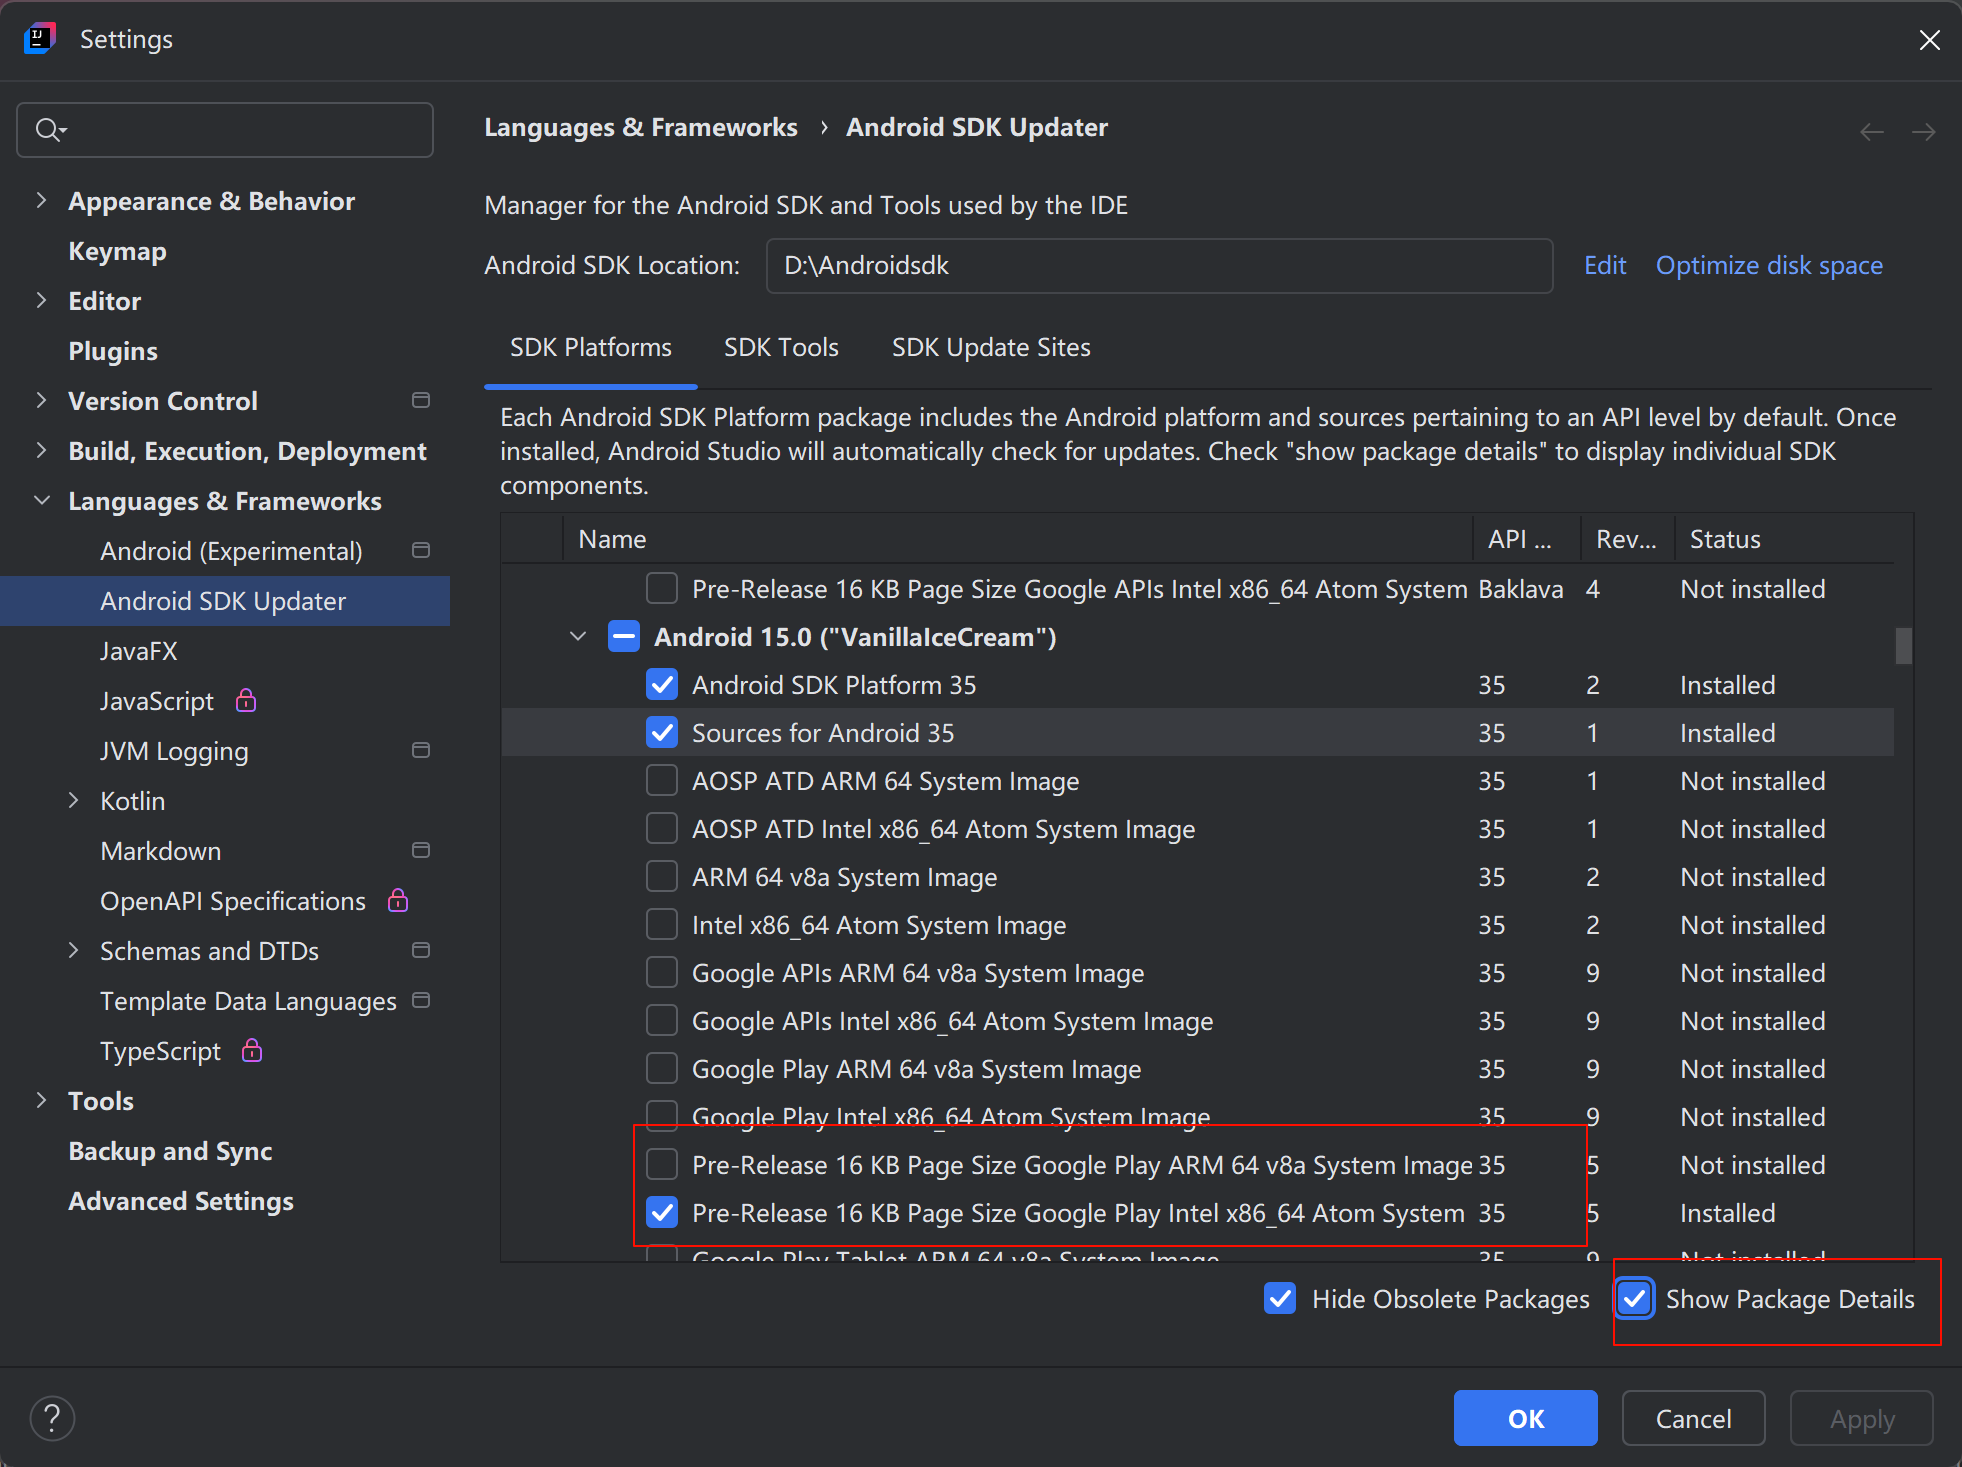Toggle Hide Obsolete Packages checkbox
This screenshot has width=1962, height=1467.
click(x=1280, y=1299)
